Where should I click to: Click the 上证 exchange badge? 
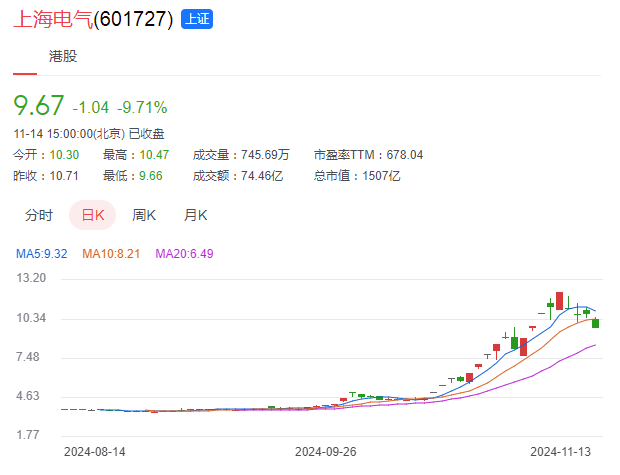pos(197,19)
